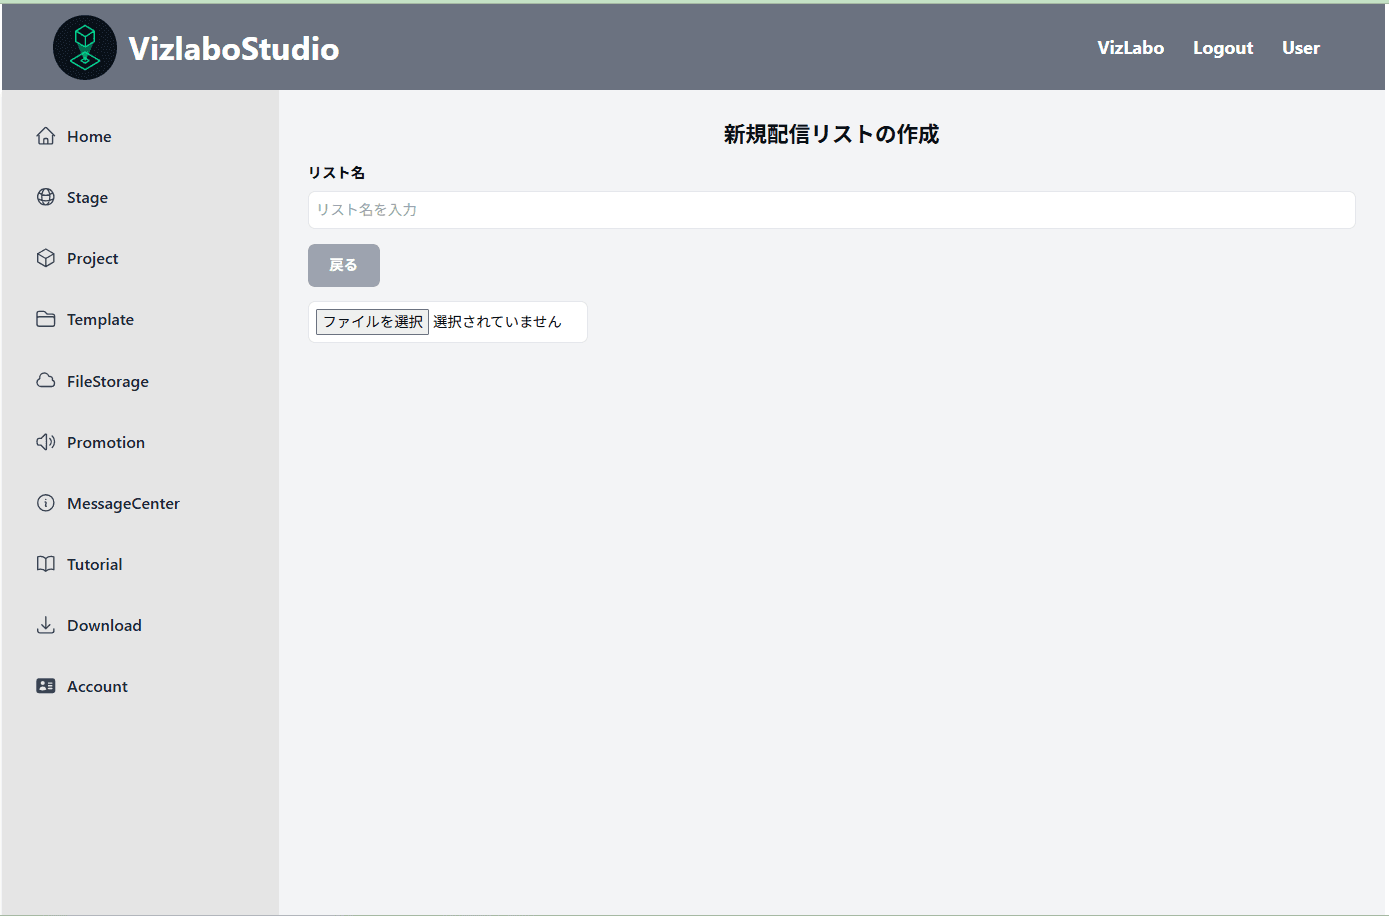1389x916 pixels.
Task: Click the VizlaboStudio title text
Action: pyautogui.click(x=234, y=49)
